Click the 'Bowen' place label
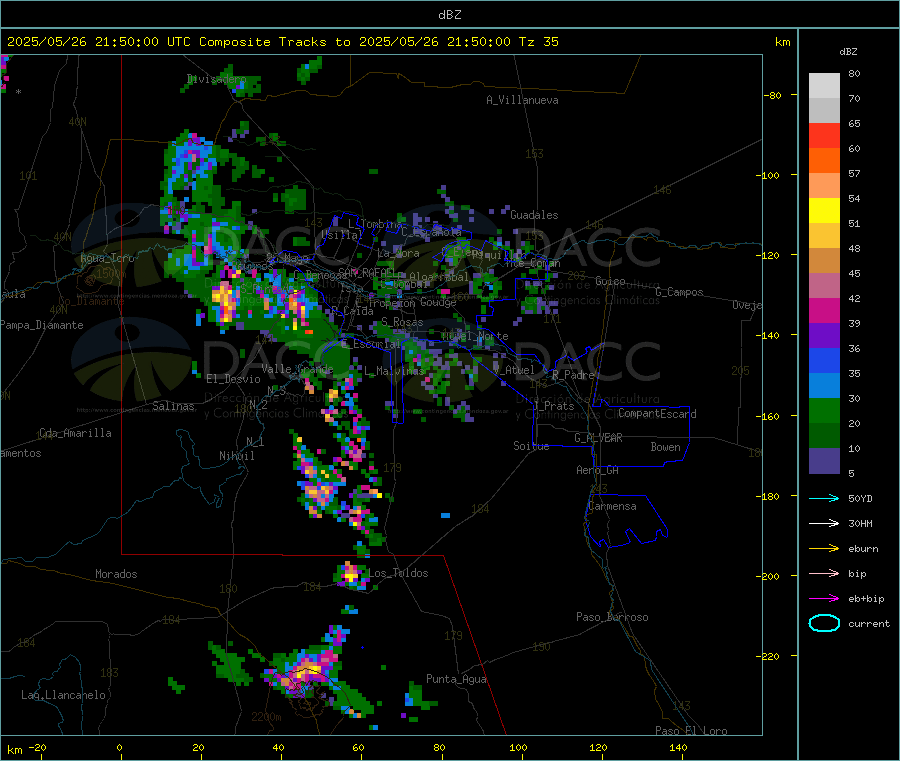The height and width of the screenshot is (761, 900). click(665, 447)
